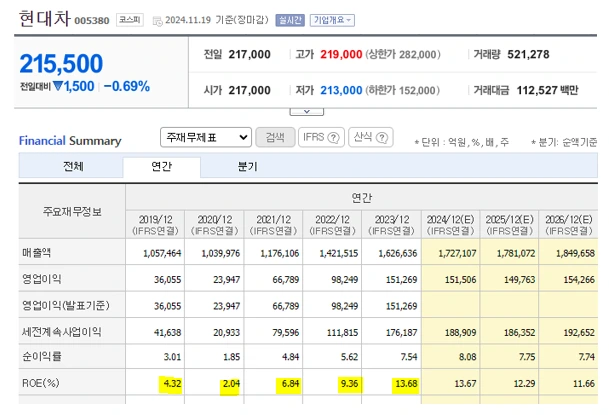Viewport: 609px width, 415px height.
Task: Click the highlighted ROE value 6.84
Action: tap(291, 384)
